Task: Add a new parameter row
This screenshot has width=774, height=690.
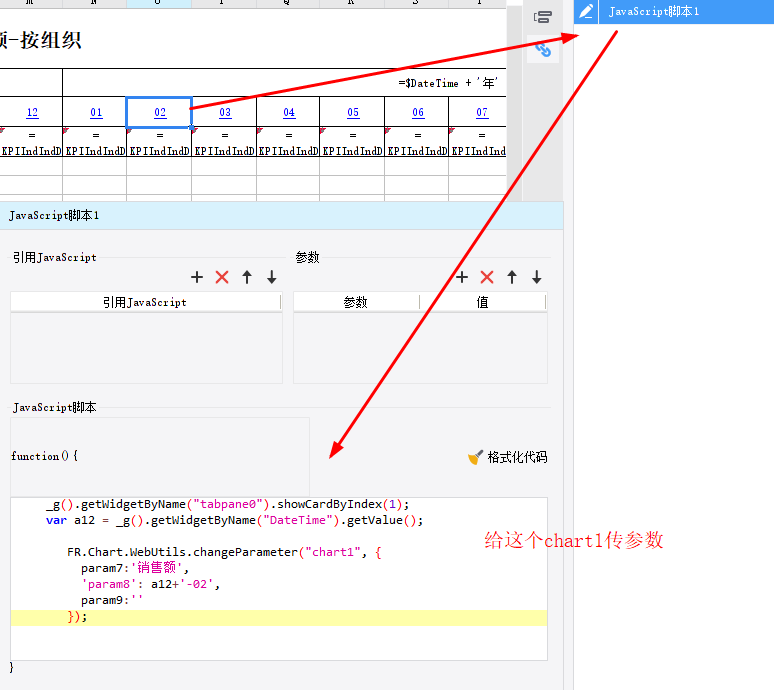Action: coord(462,277)
